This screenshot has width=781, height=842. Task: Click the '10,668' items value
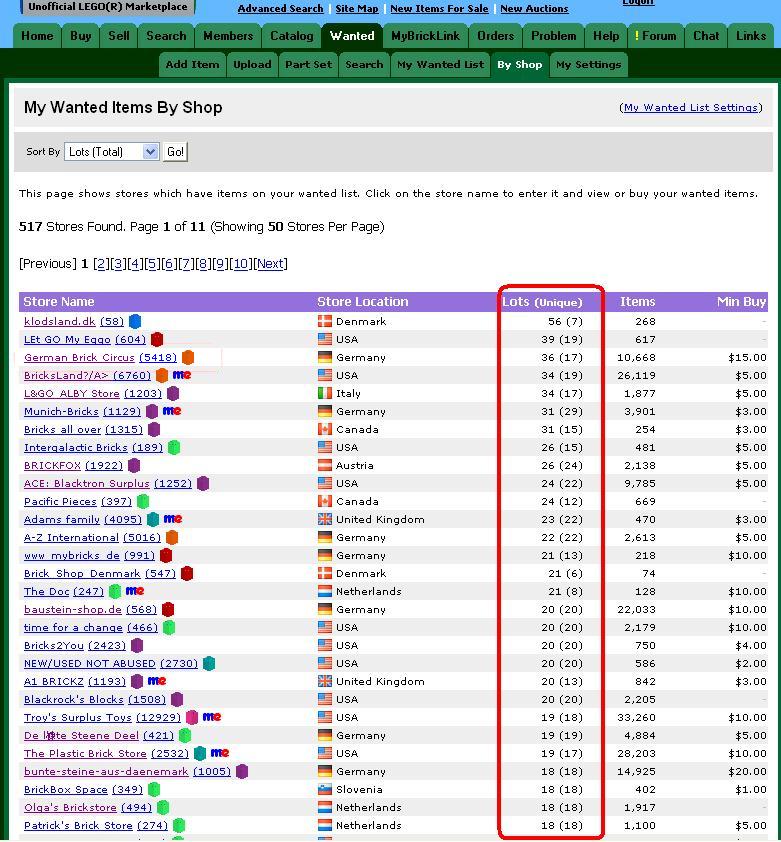point(636,357)
